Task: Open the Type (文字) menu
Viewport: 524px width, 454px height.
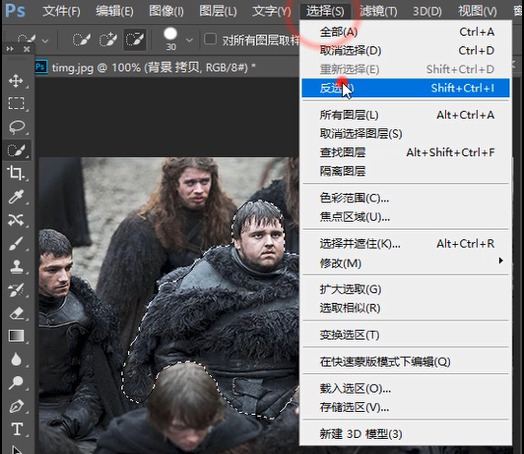Action: [271, 12]
